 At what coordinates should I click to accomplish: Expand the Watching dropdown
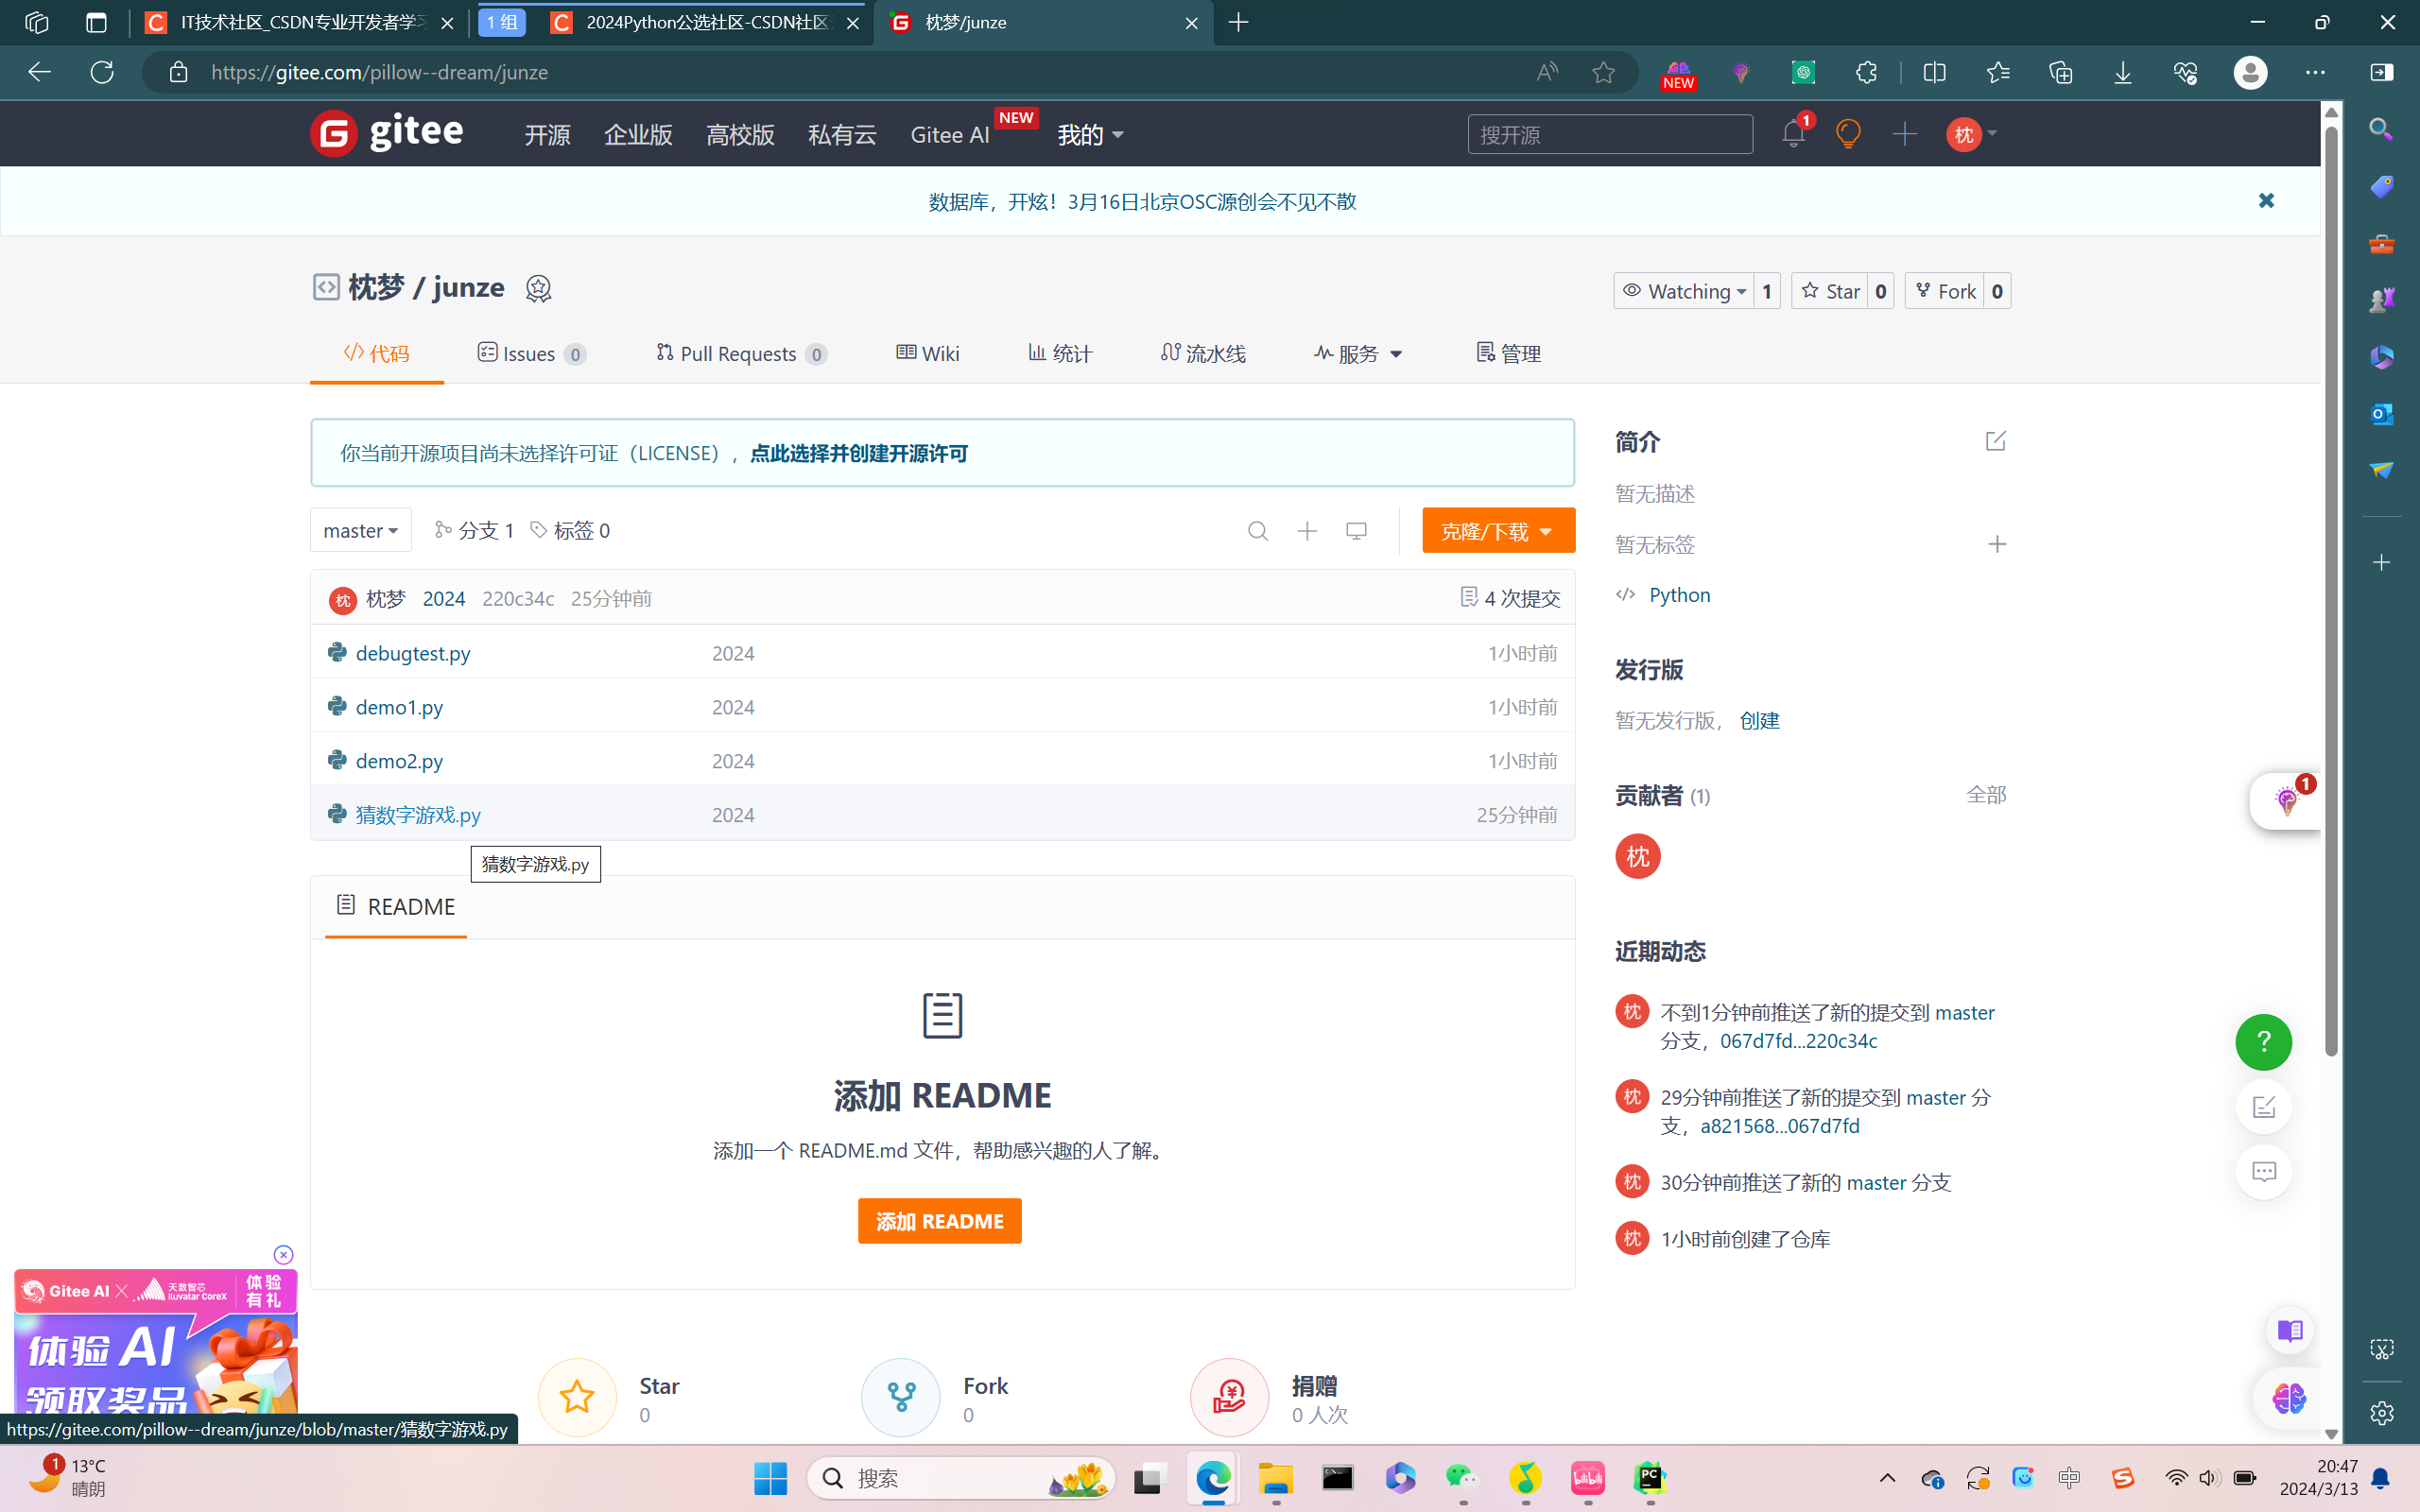click(1686, 291)
